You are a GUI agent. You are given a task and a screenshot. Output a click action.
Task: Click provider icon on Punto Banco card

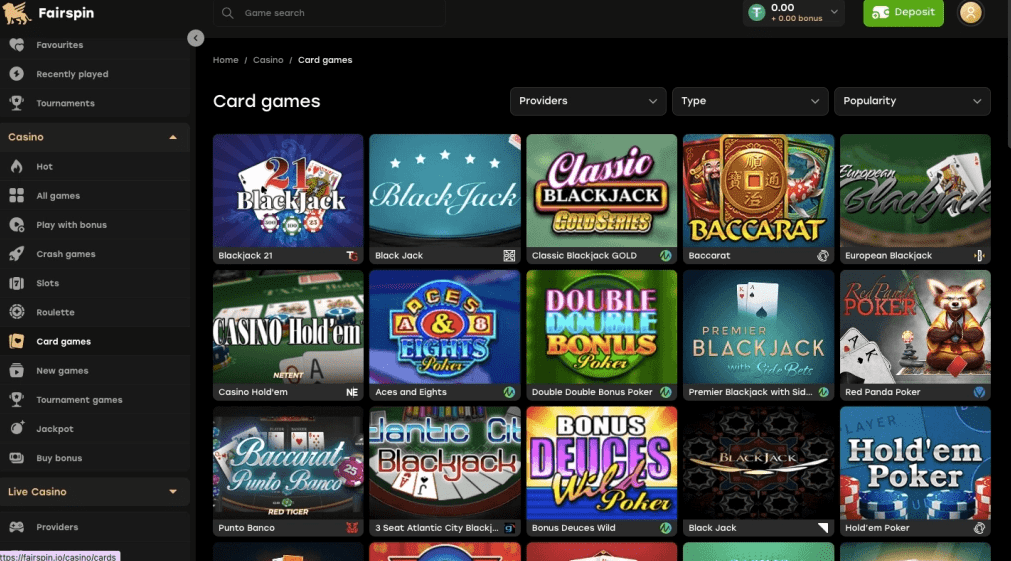tap(352, 528)
